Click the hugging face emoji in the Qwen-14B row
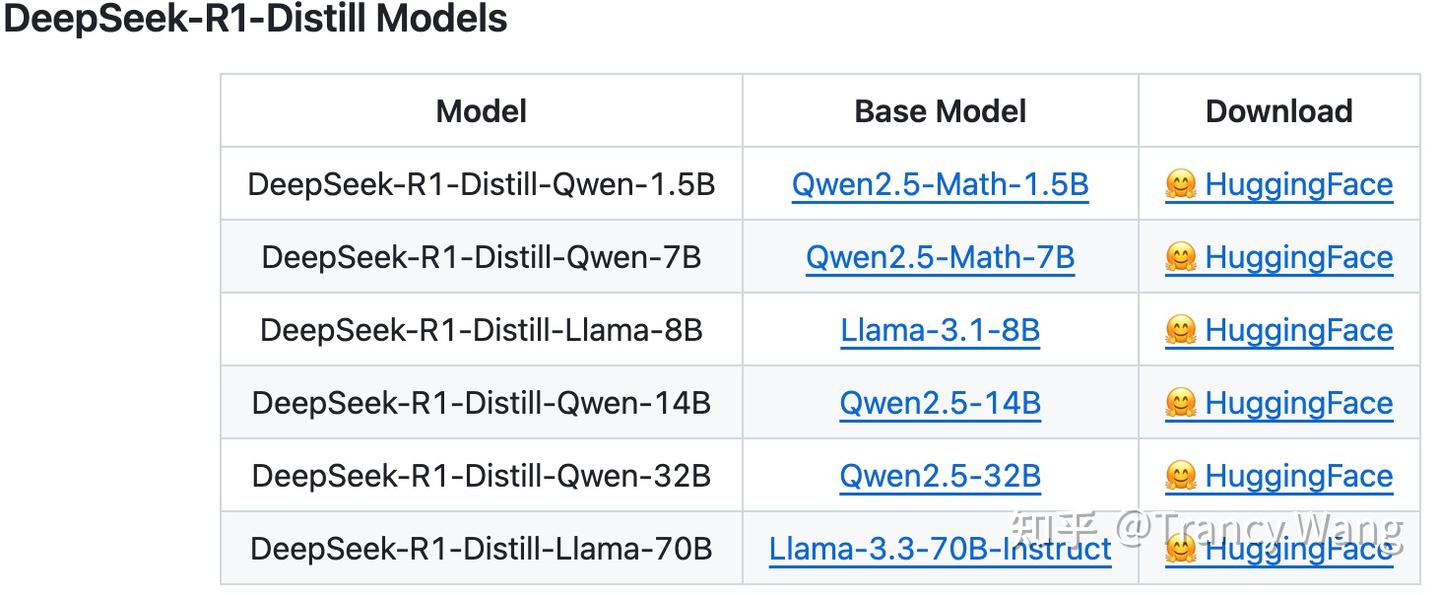The width and height of the screenshot is (1440, 595). (x=1181, y=404)
